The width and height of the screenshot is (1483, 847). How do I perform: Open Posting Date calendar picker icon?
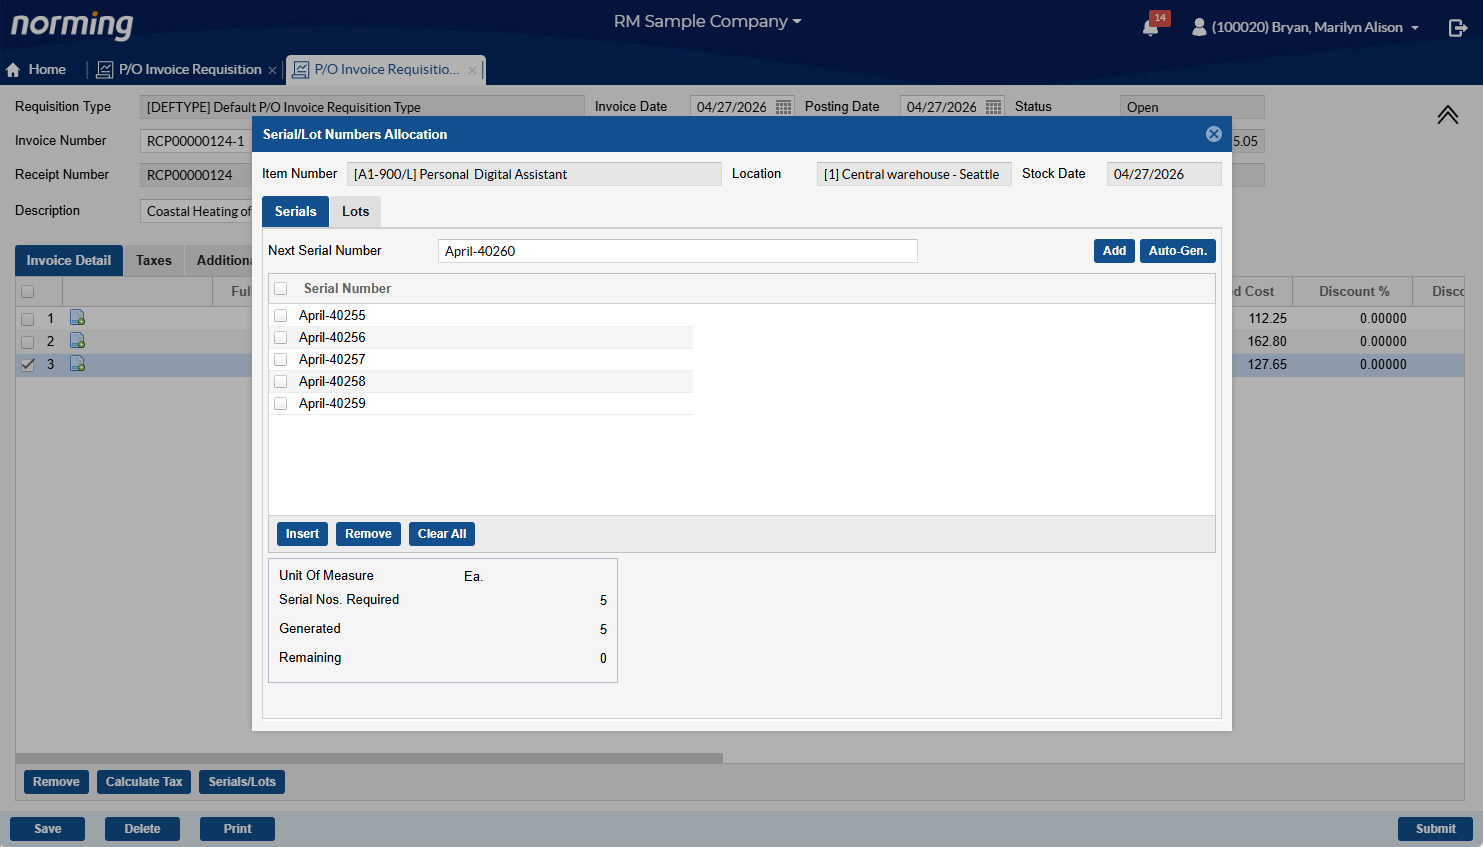[x=993, y=107]
